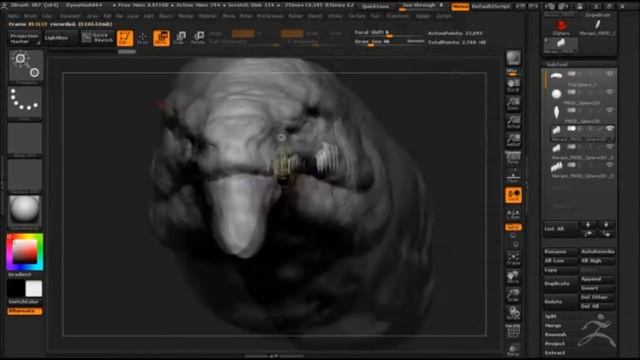This screenshot has width=640, height=360.
Task: Open the Zplugin menu
Action: click(423, 16)
